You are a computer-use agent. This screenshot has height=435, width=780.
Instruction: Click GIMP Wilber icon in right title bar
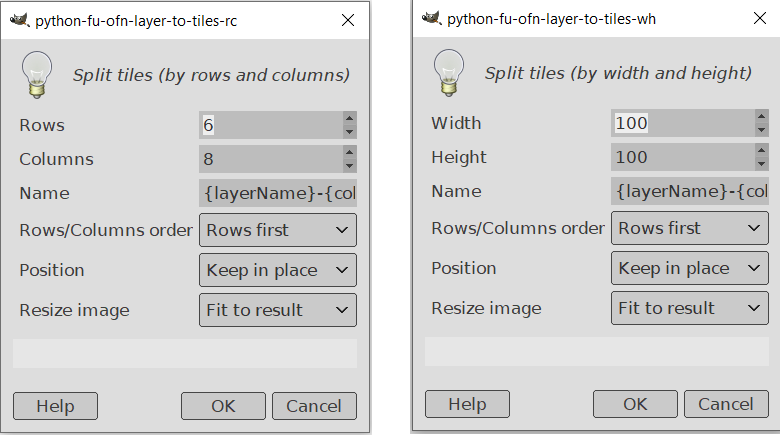pos(431,18)
